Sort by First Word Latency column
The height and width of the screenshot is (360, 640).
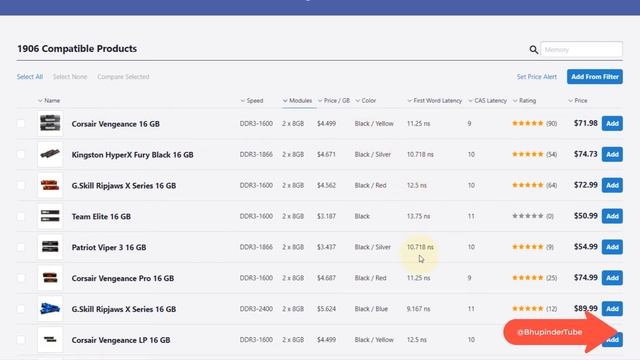pyautogui.click(x=434, y=100)
